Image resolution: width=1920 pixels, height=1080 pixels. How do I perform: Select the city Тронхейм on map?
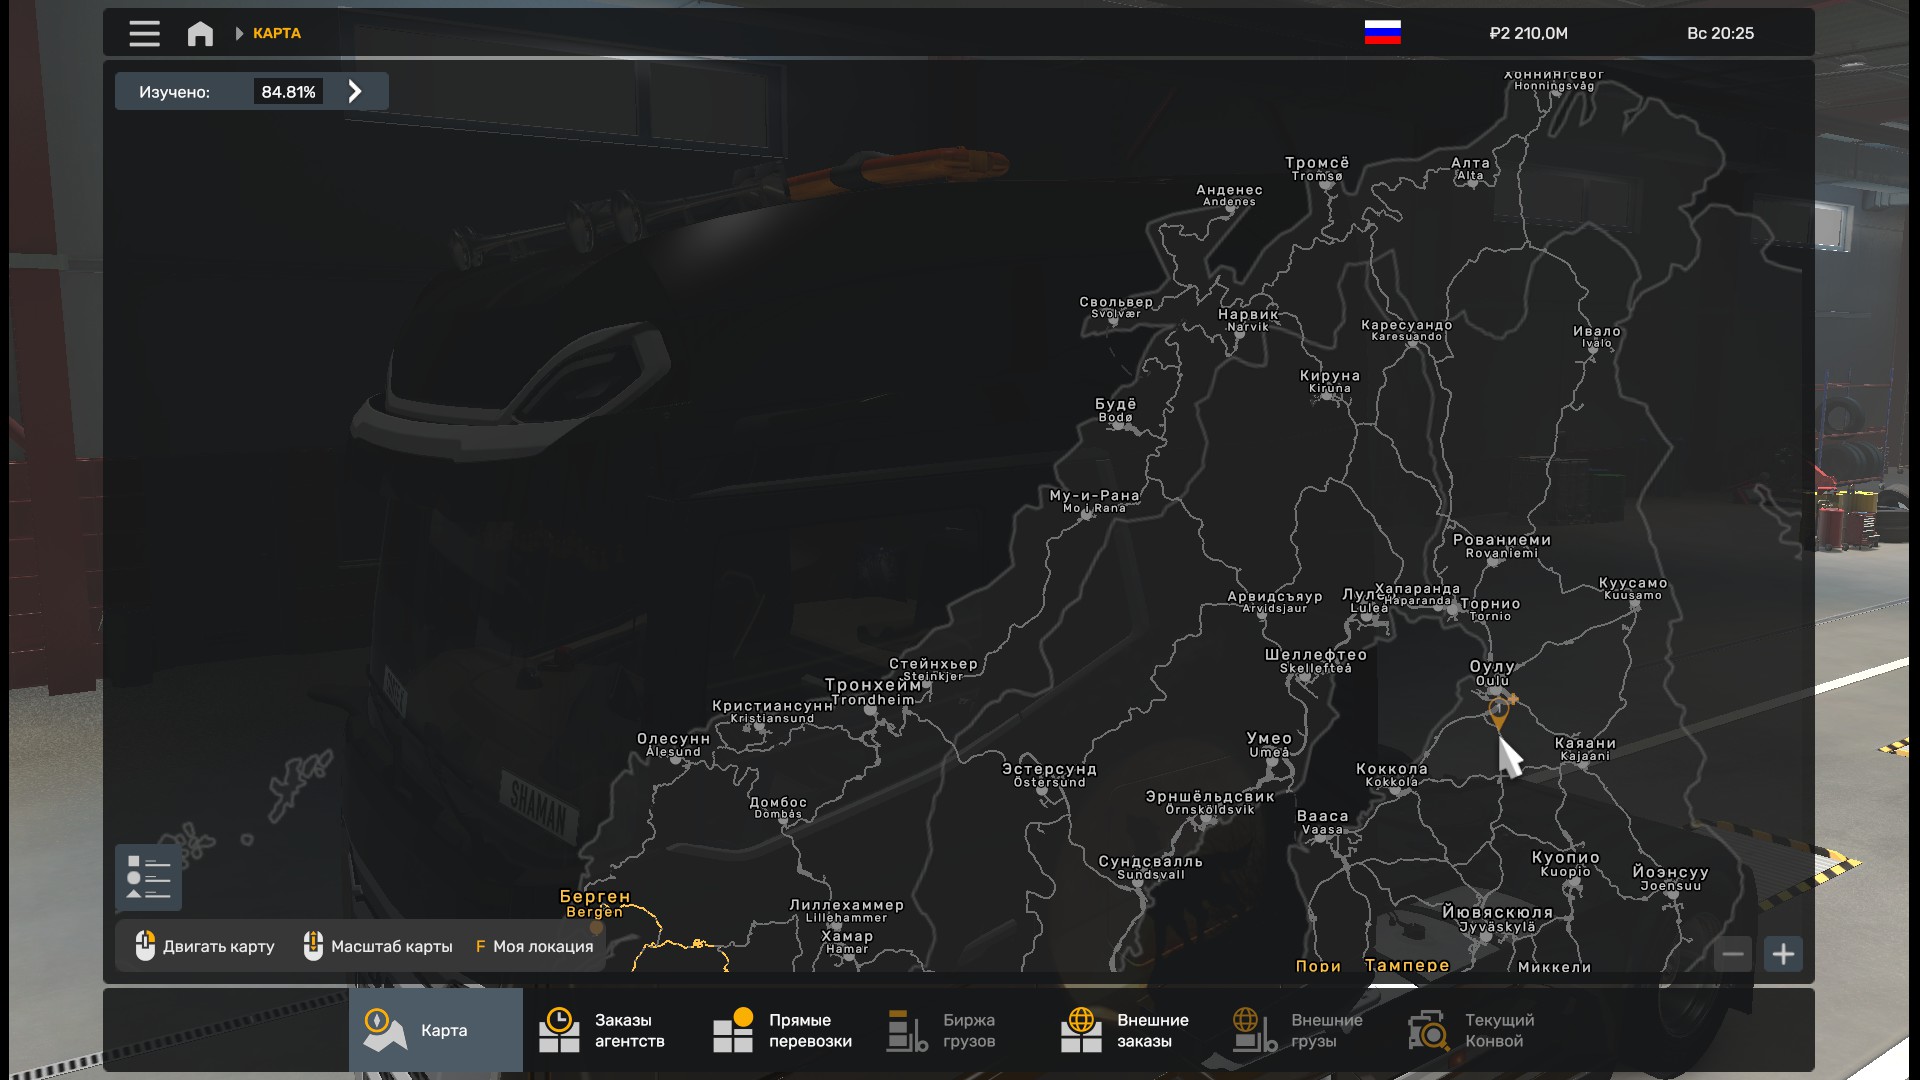click(873, 690)
